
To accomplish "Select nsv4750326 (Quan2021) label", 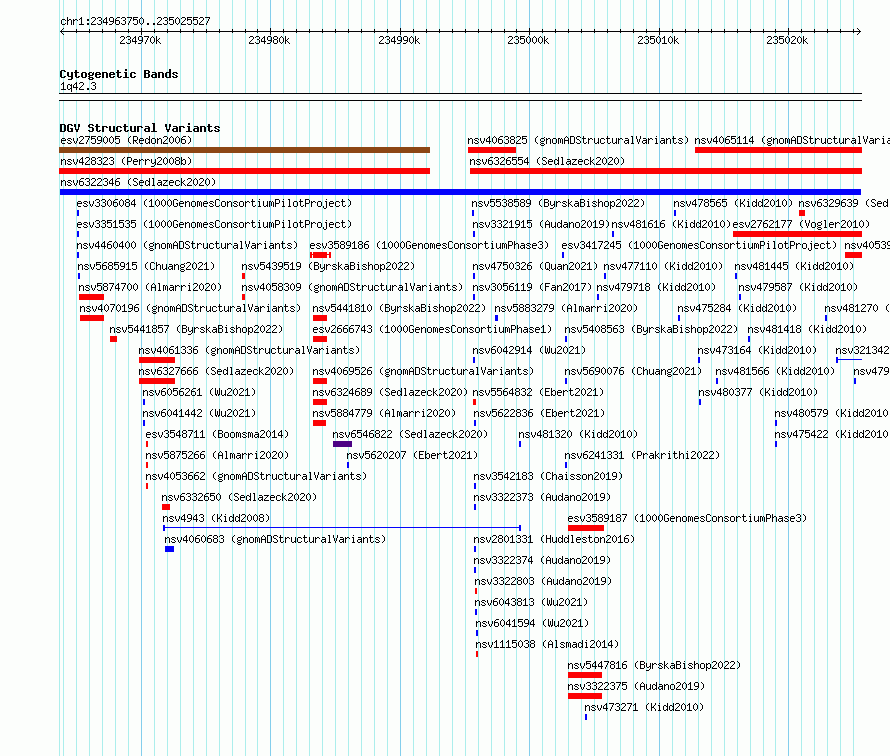I will [535, 266].
